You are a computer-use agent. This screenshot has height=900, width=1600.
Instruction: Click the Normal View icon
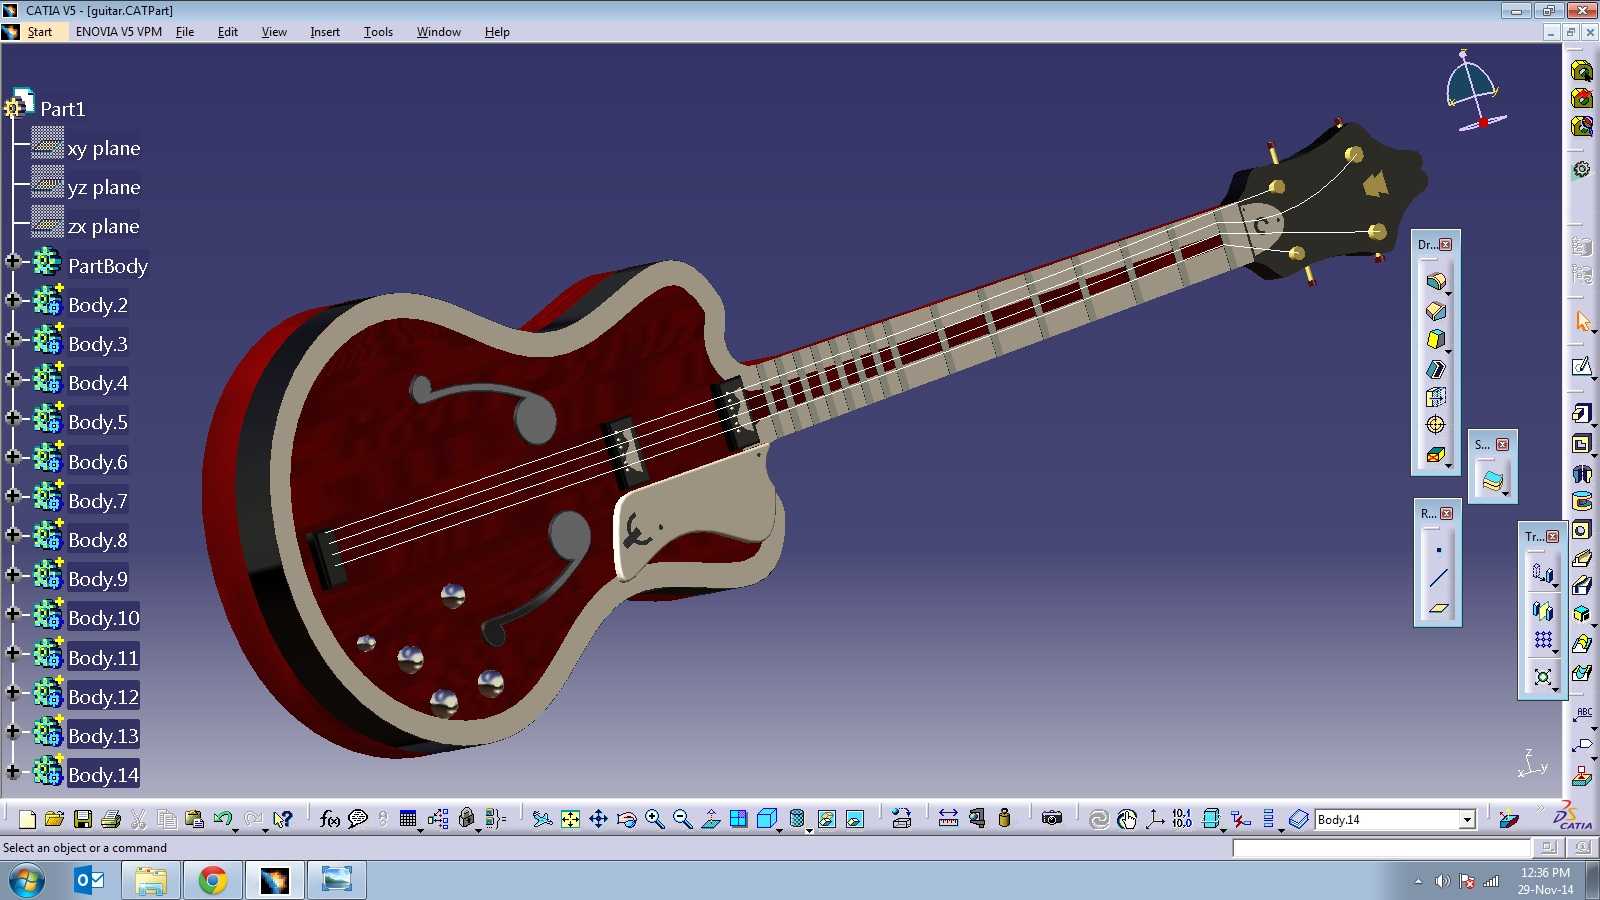[710, 819]
